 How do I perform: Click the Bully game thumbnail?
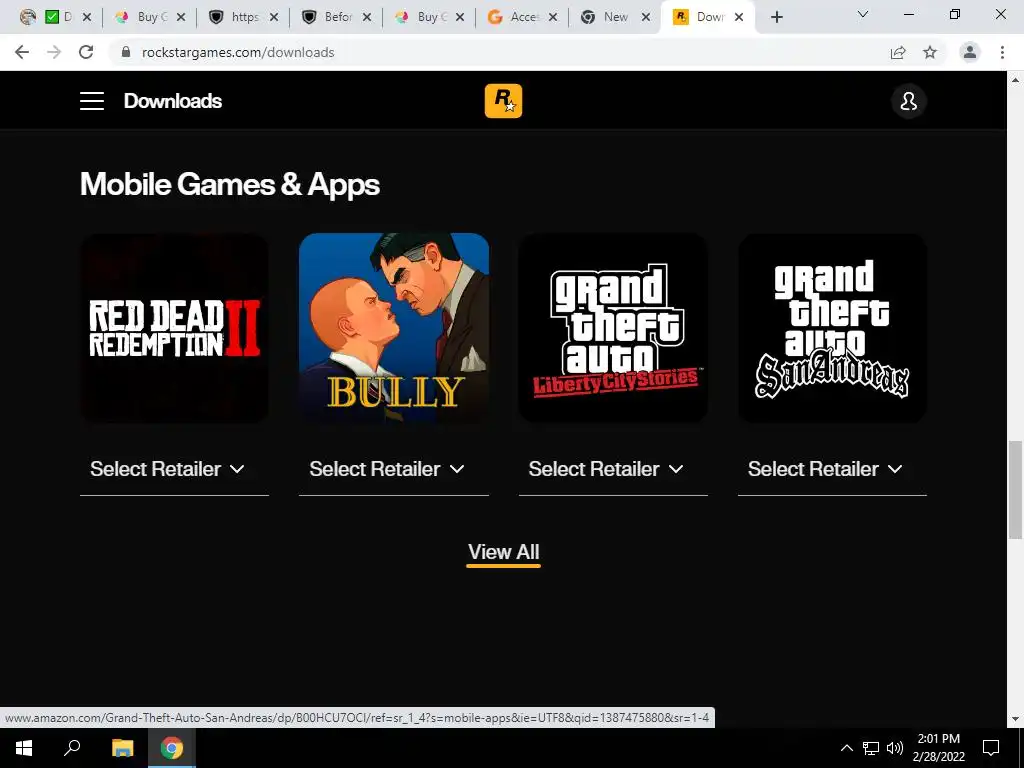pyautogui.click(x=394, y=328)
